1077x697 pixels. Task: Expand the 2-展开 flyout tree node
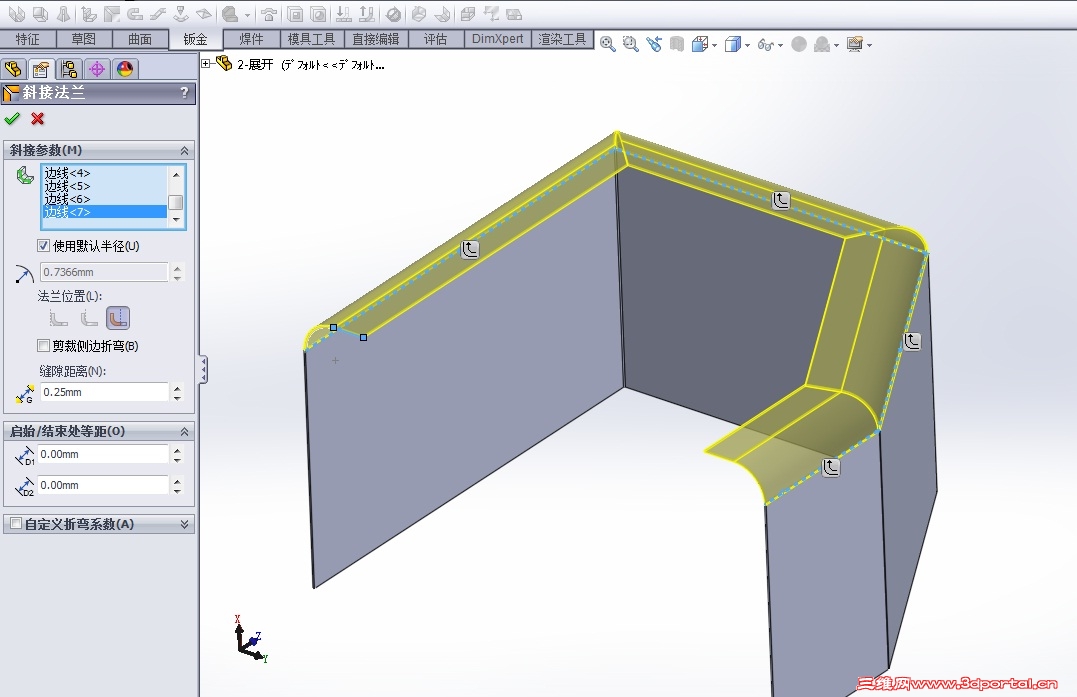coord(205,64)
